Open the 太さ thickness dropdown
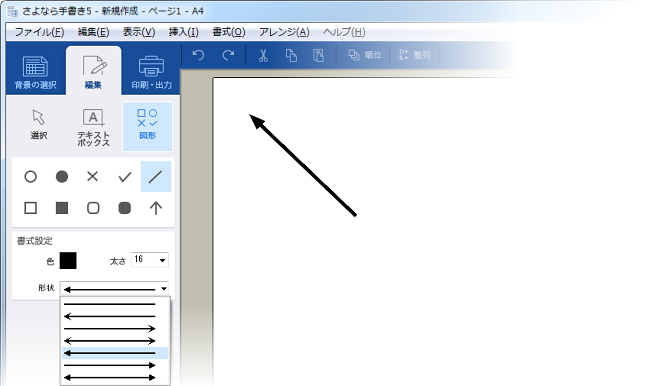This screenshot has height=386, width=650. [150, 260]
